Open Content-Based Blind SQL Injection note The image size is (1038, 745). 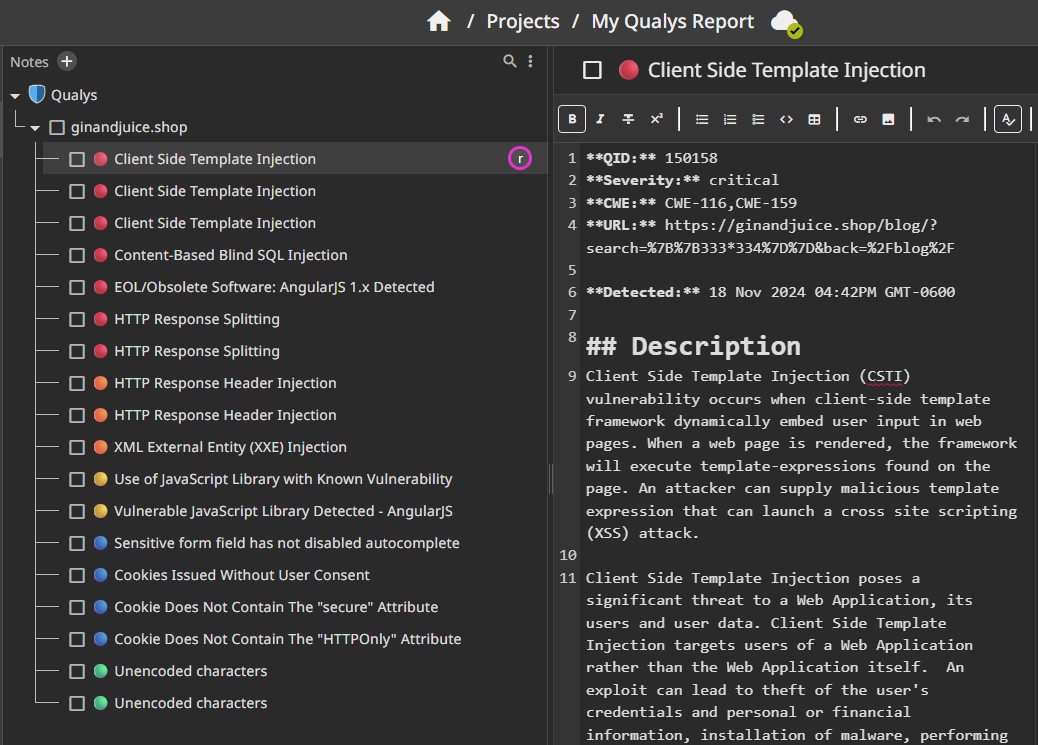[x=230, y=255]
